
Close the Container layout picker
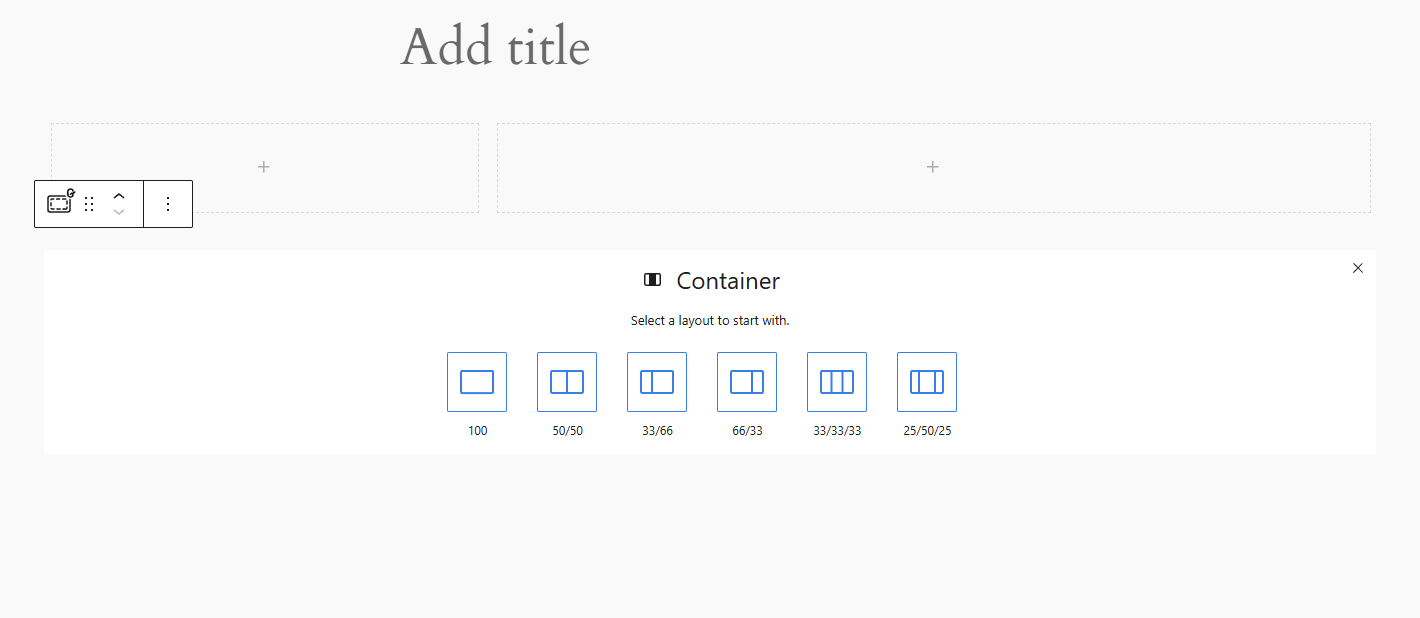click(x=1357, y=268)
